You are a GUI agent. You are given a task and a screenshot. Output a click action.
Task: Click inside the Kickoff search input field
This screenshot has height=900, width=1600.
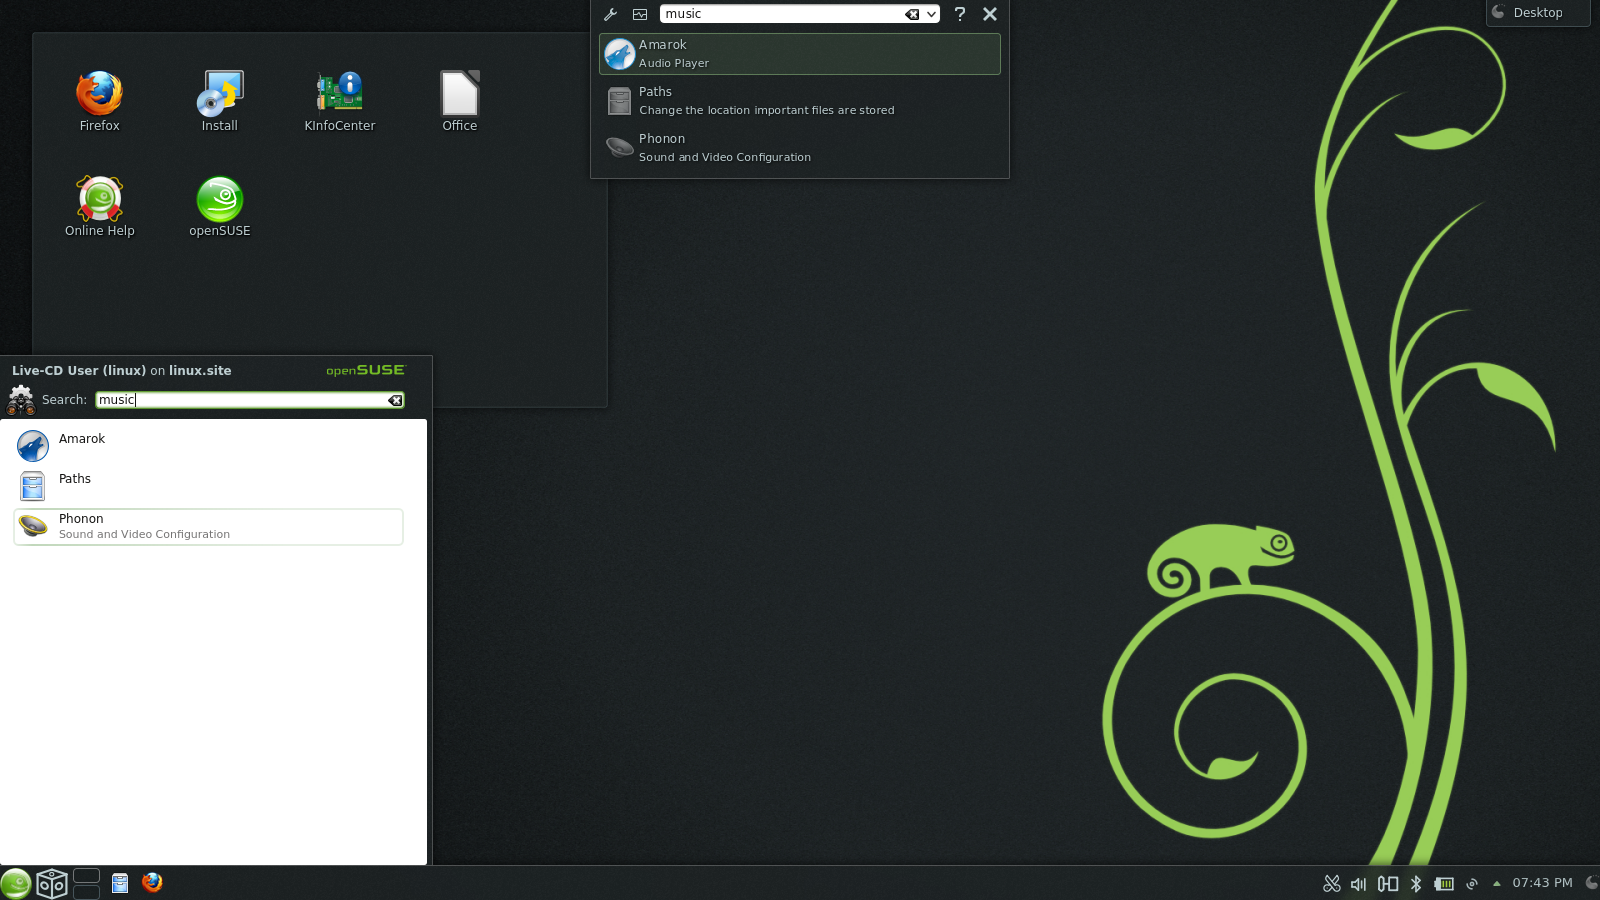pyautogui.click(x=245, y=399)
